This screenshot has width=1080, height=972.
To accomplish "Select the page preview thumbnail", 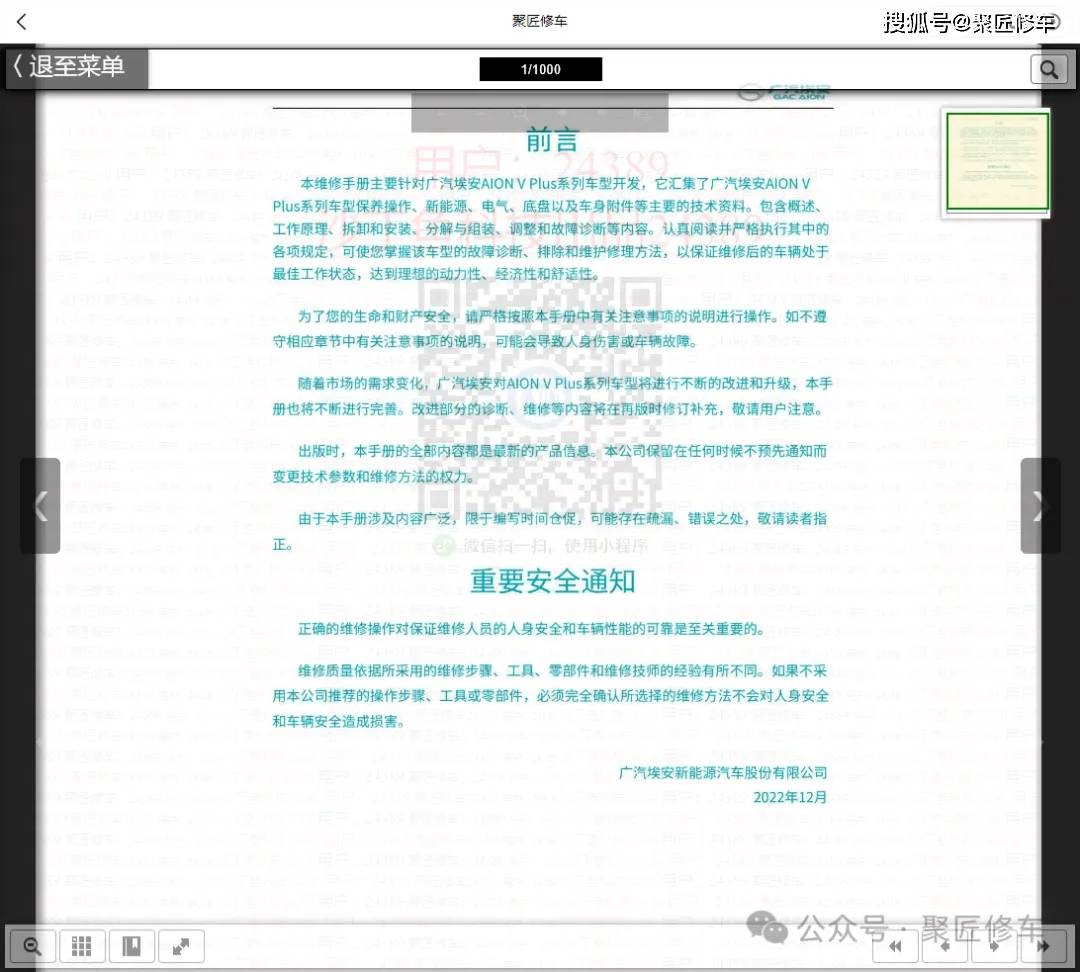I will (x=997, y=161).
